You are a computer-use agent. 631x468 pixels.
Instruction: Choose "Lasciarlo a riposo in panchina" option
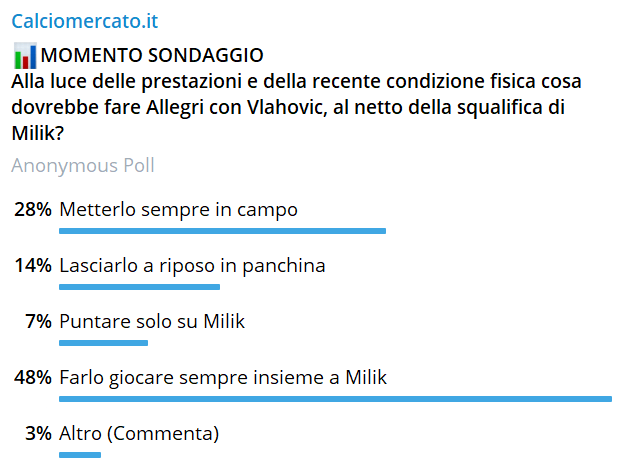192,266
